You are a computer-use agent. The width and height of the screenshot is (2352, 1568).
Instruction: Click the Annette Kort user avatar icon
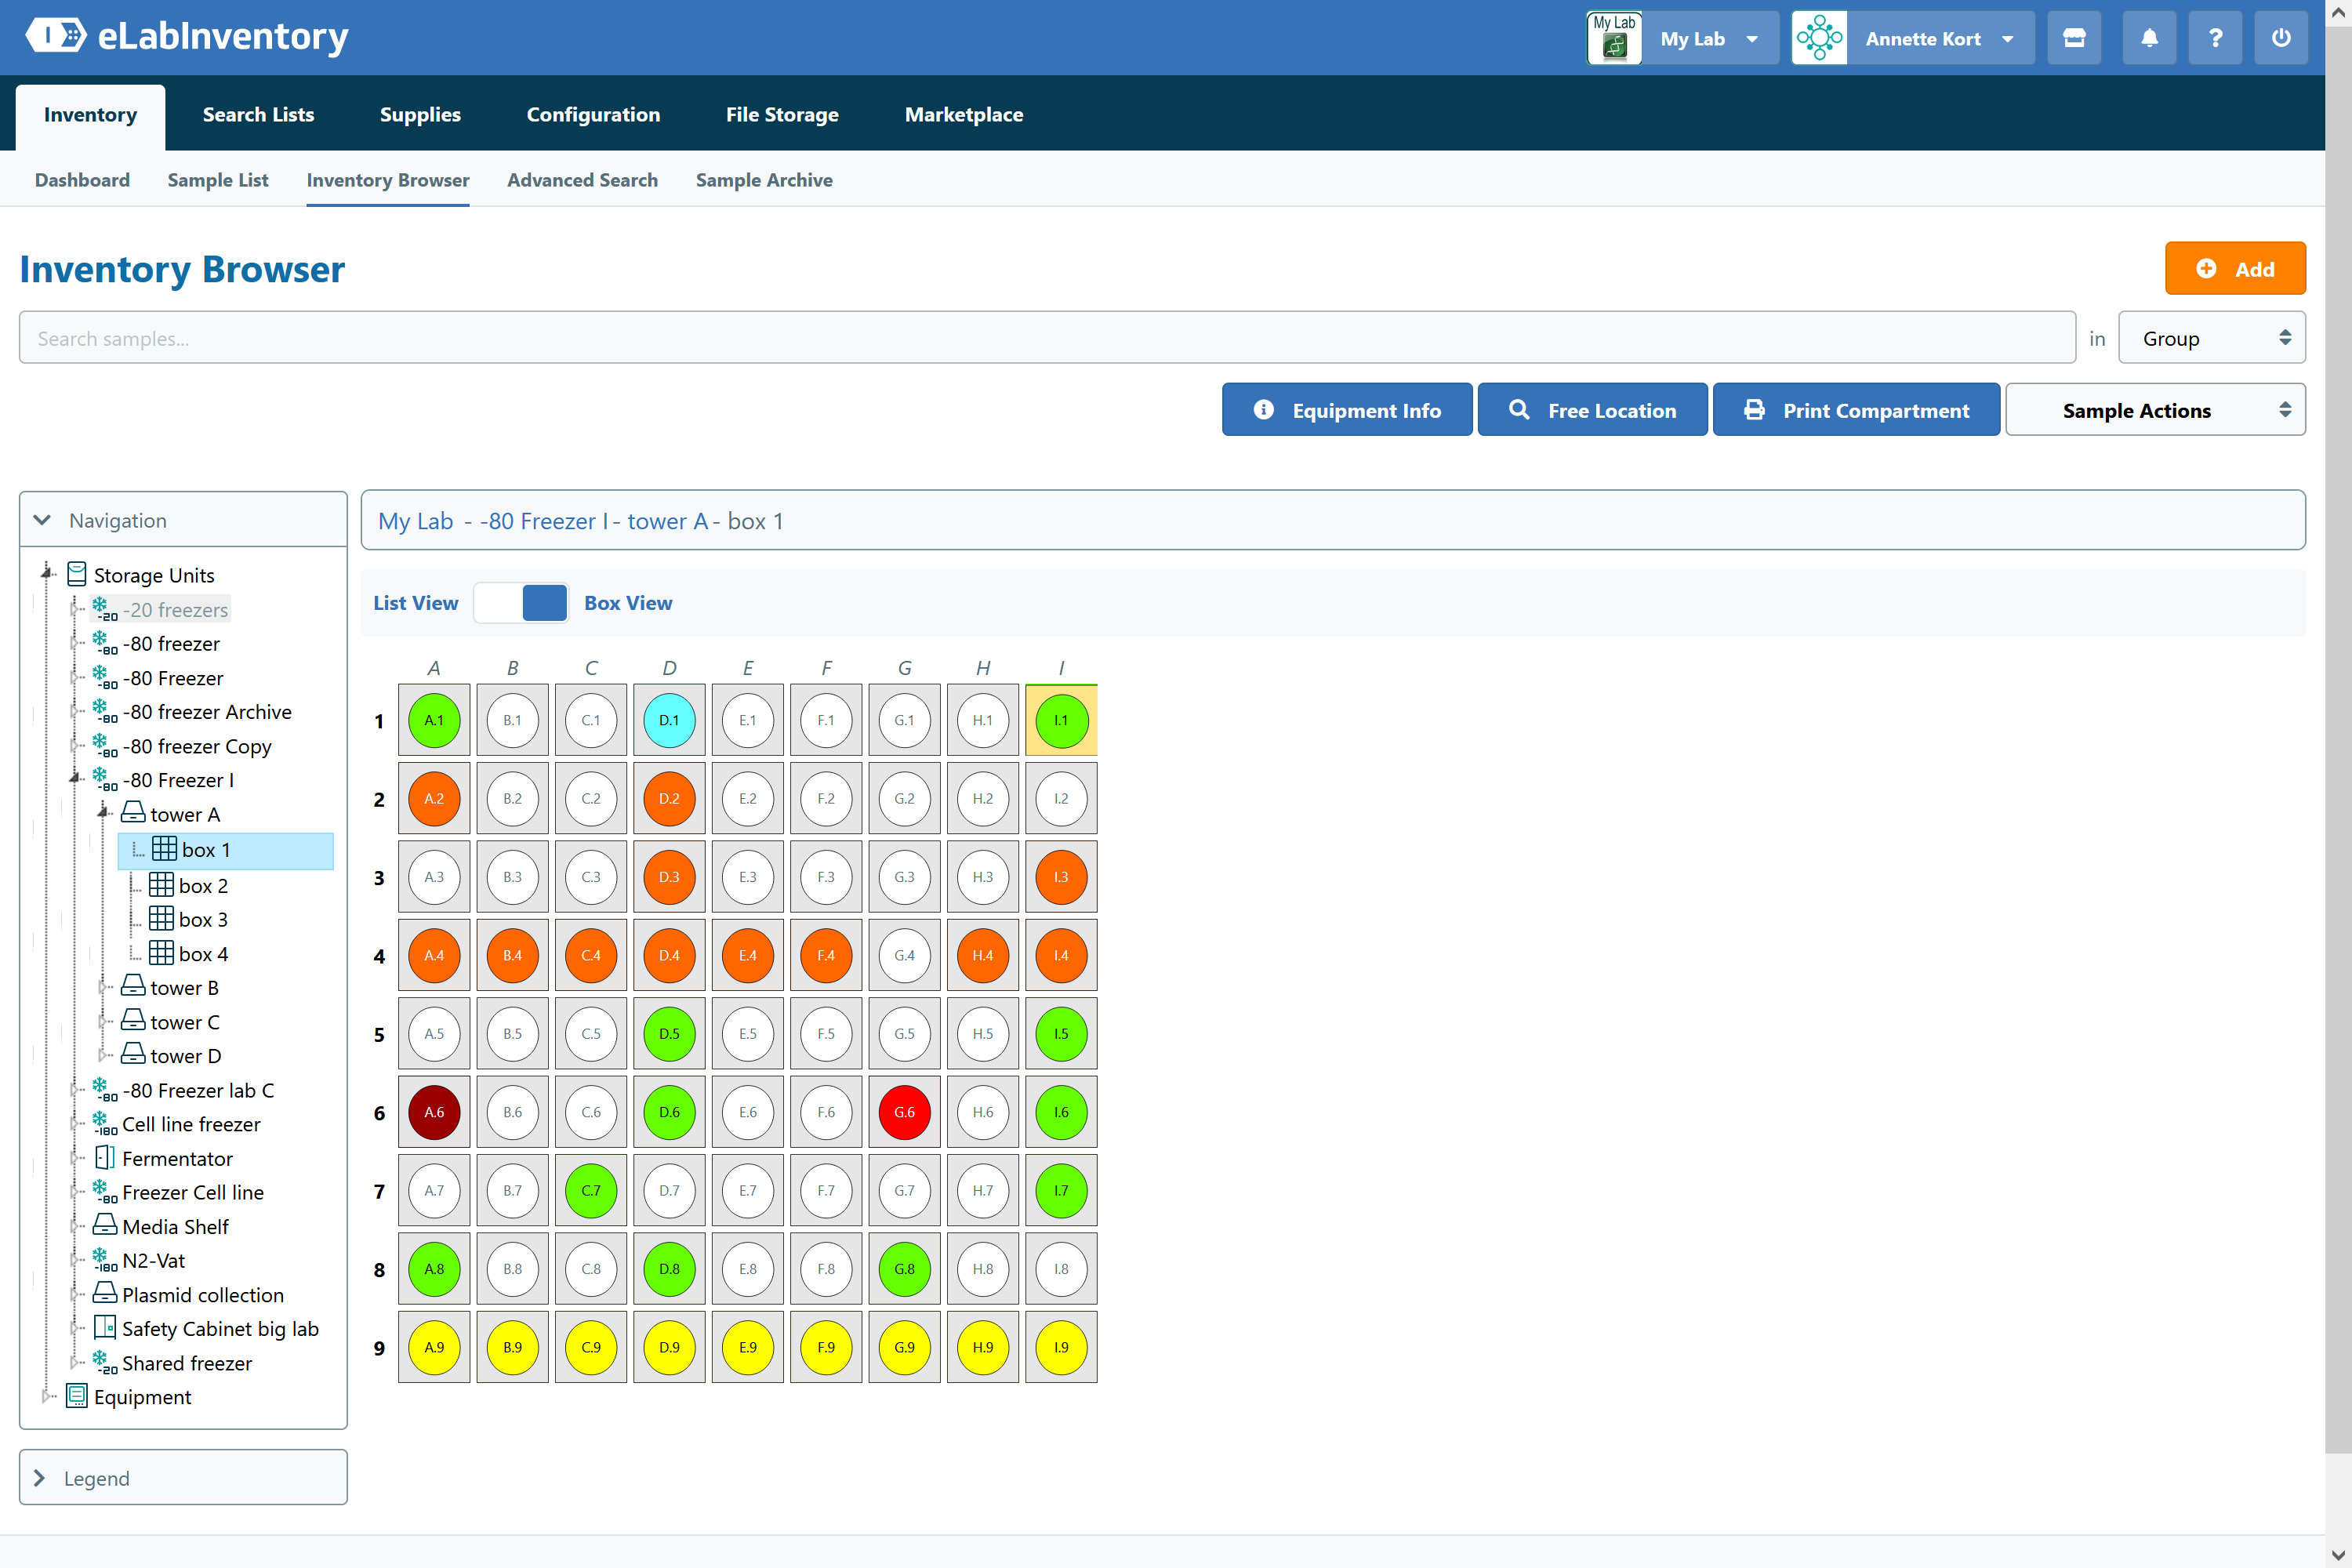pos(1819,38)
